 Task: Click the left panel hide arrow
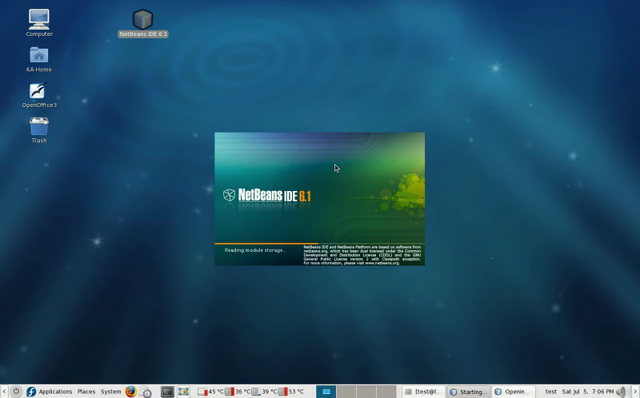(x=4, y=391)
